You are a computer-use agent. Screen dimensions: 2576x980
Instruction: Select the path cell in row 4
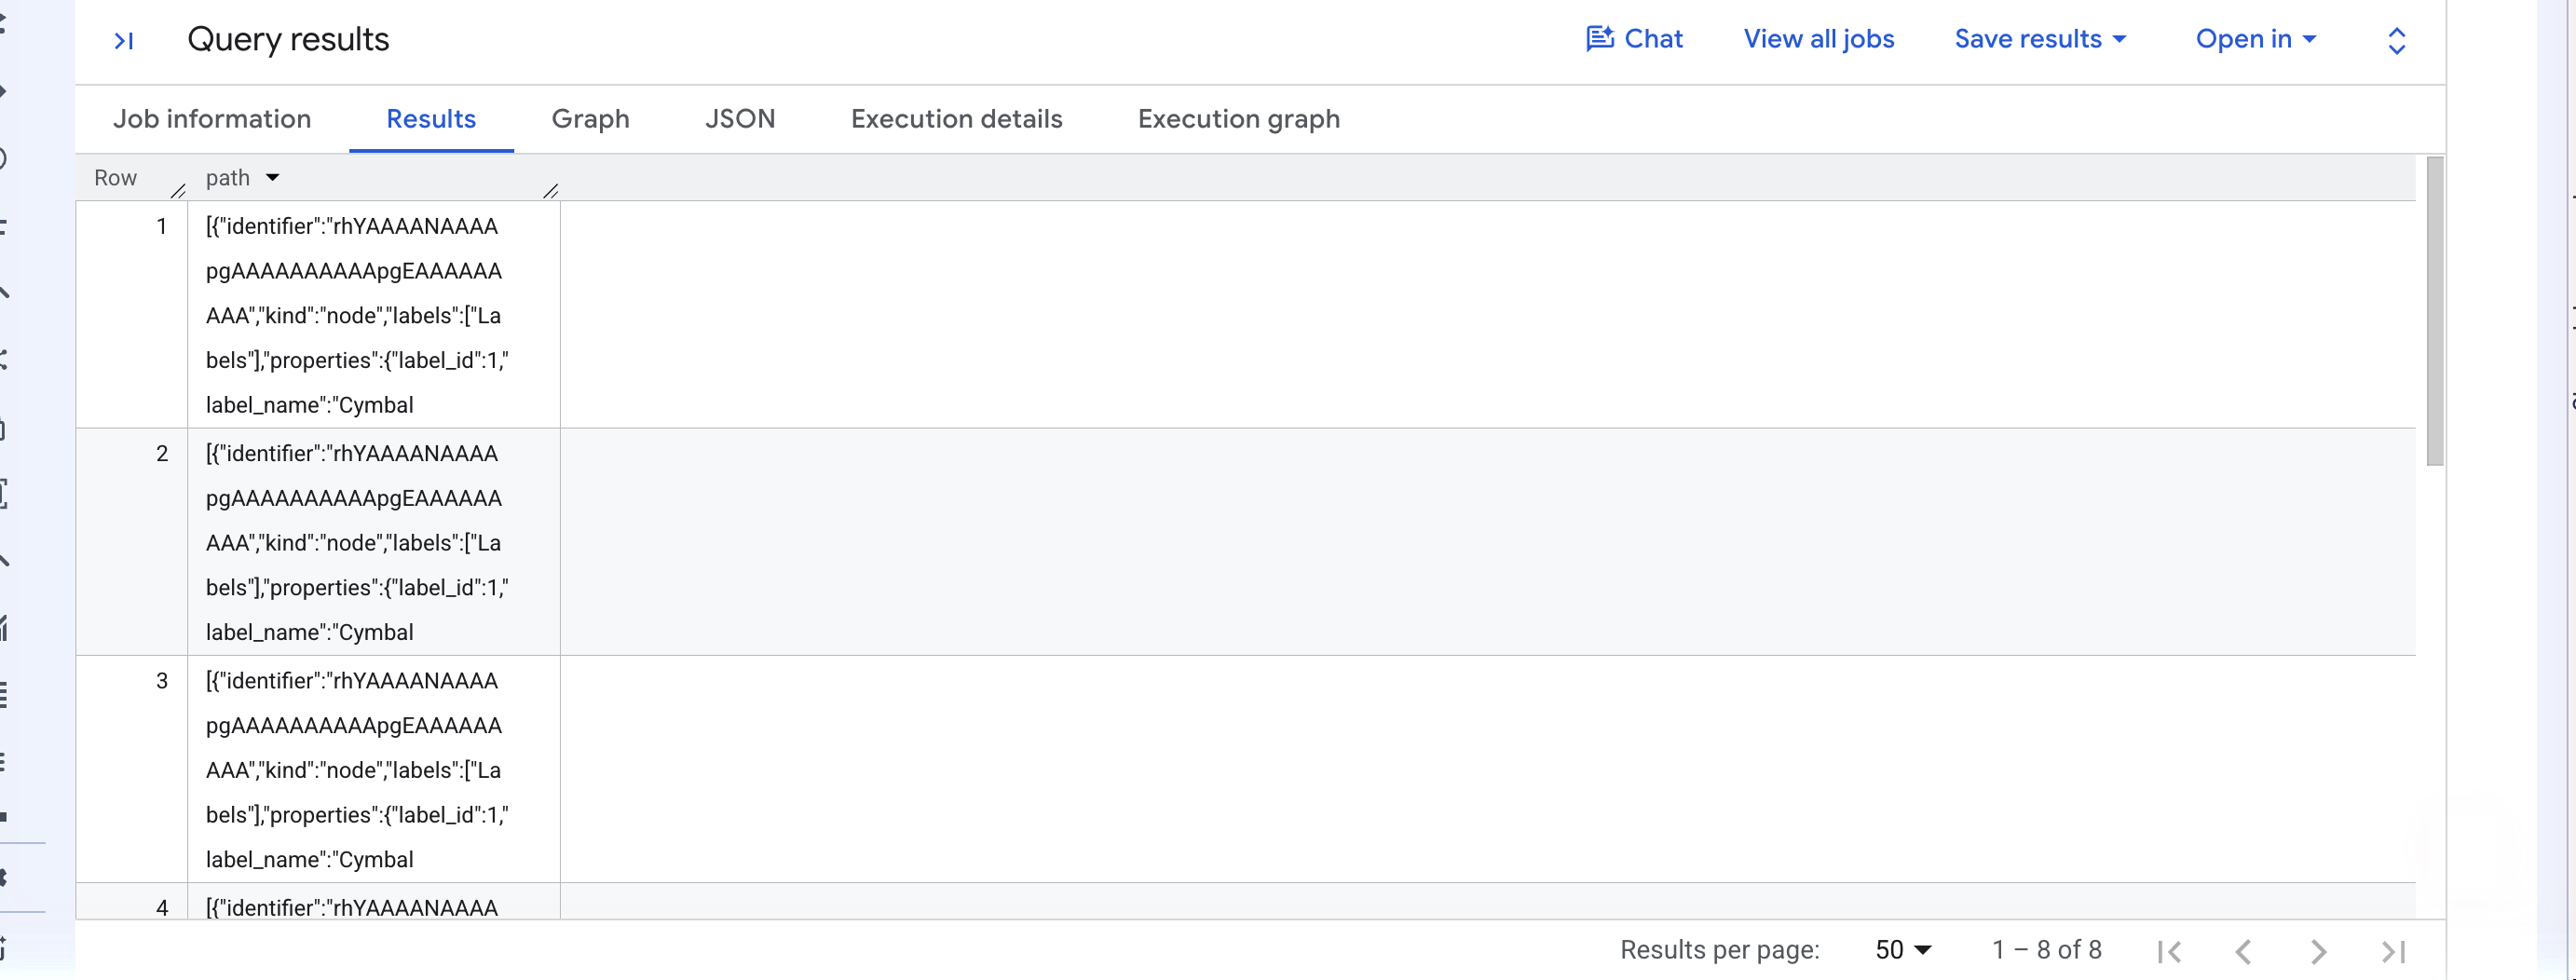tap(374, 902)
